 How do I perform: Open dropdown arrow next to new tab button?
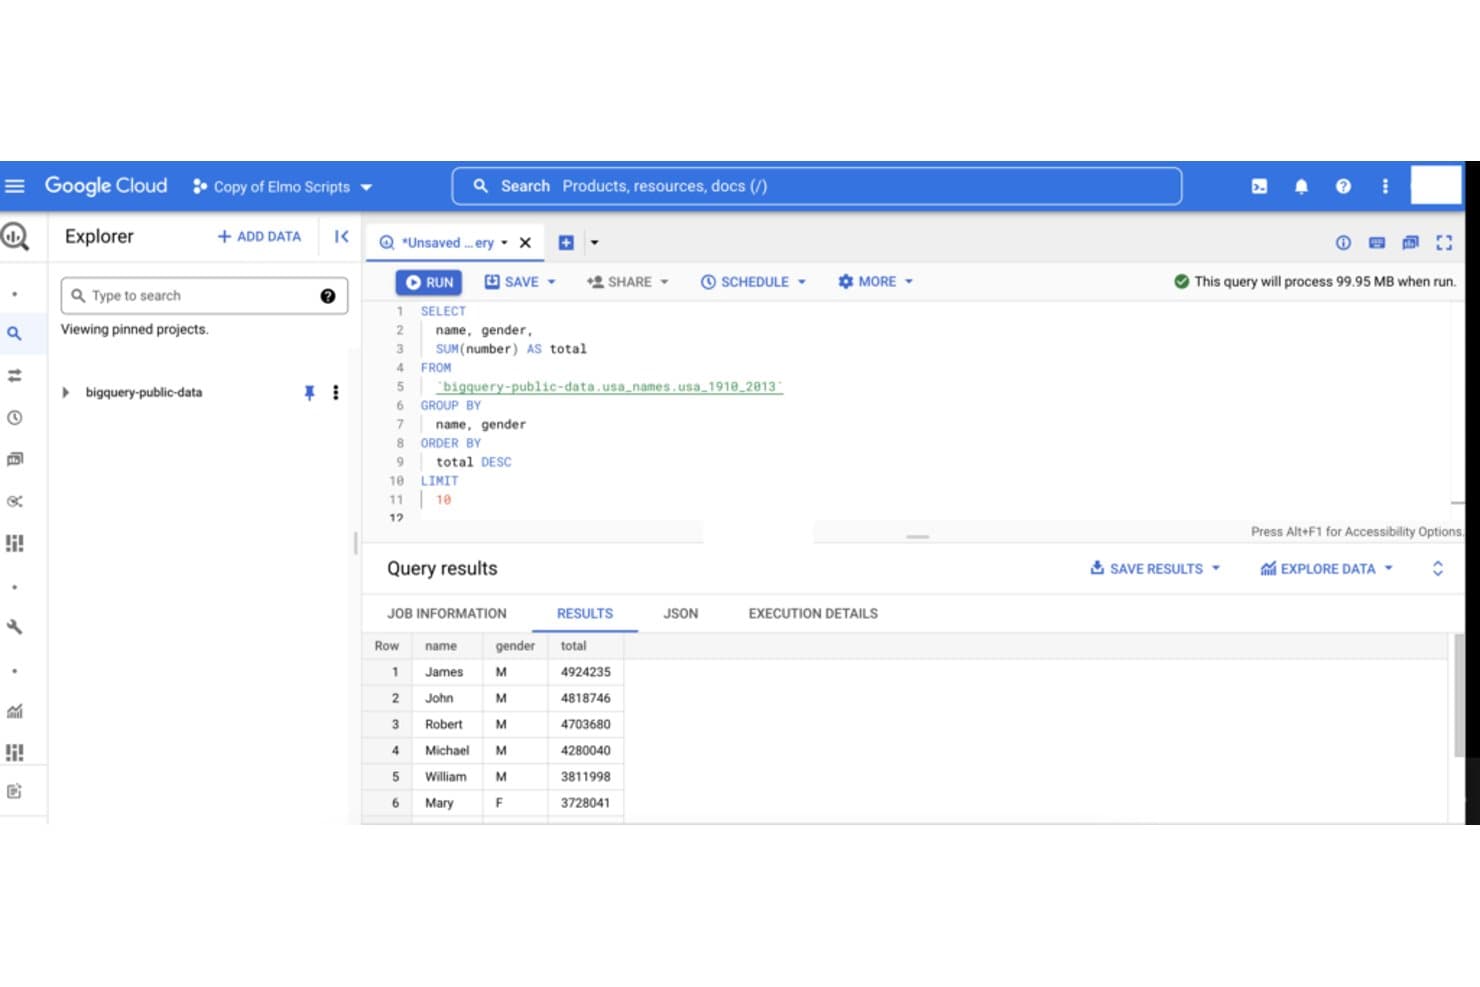tap(594, 243)
